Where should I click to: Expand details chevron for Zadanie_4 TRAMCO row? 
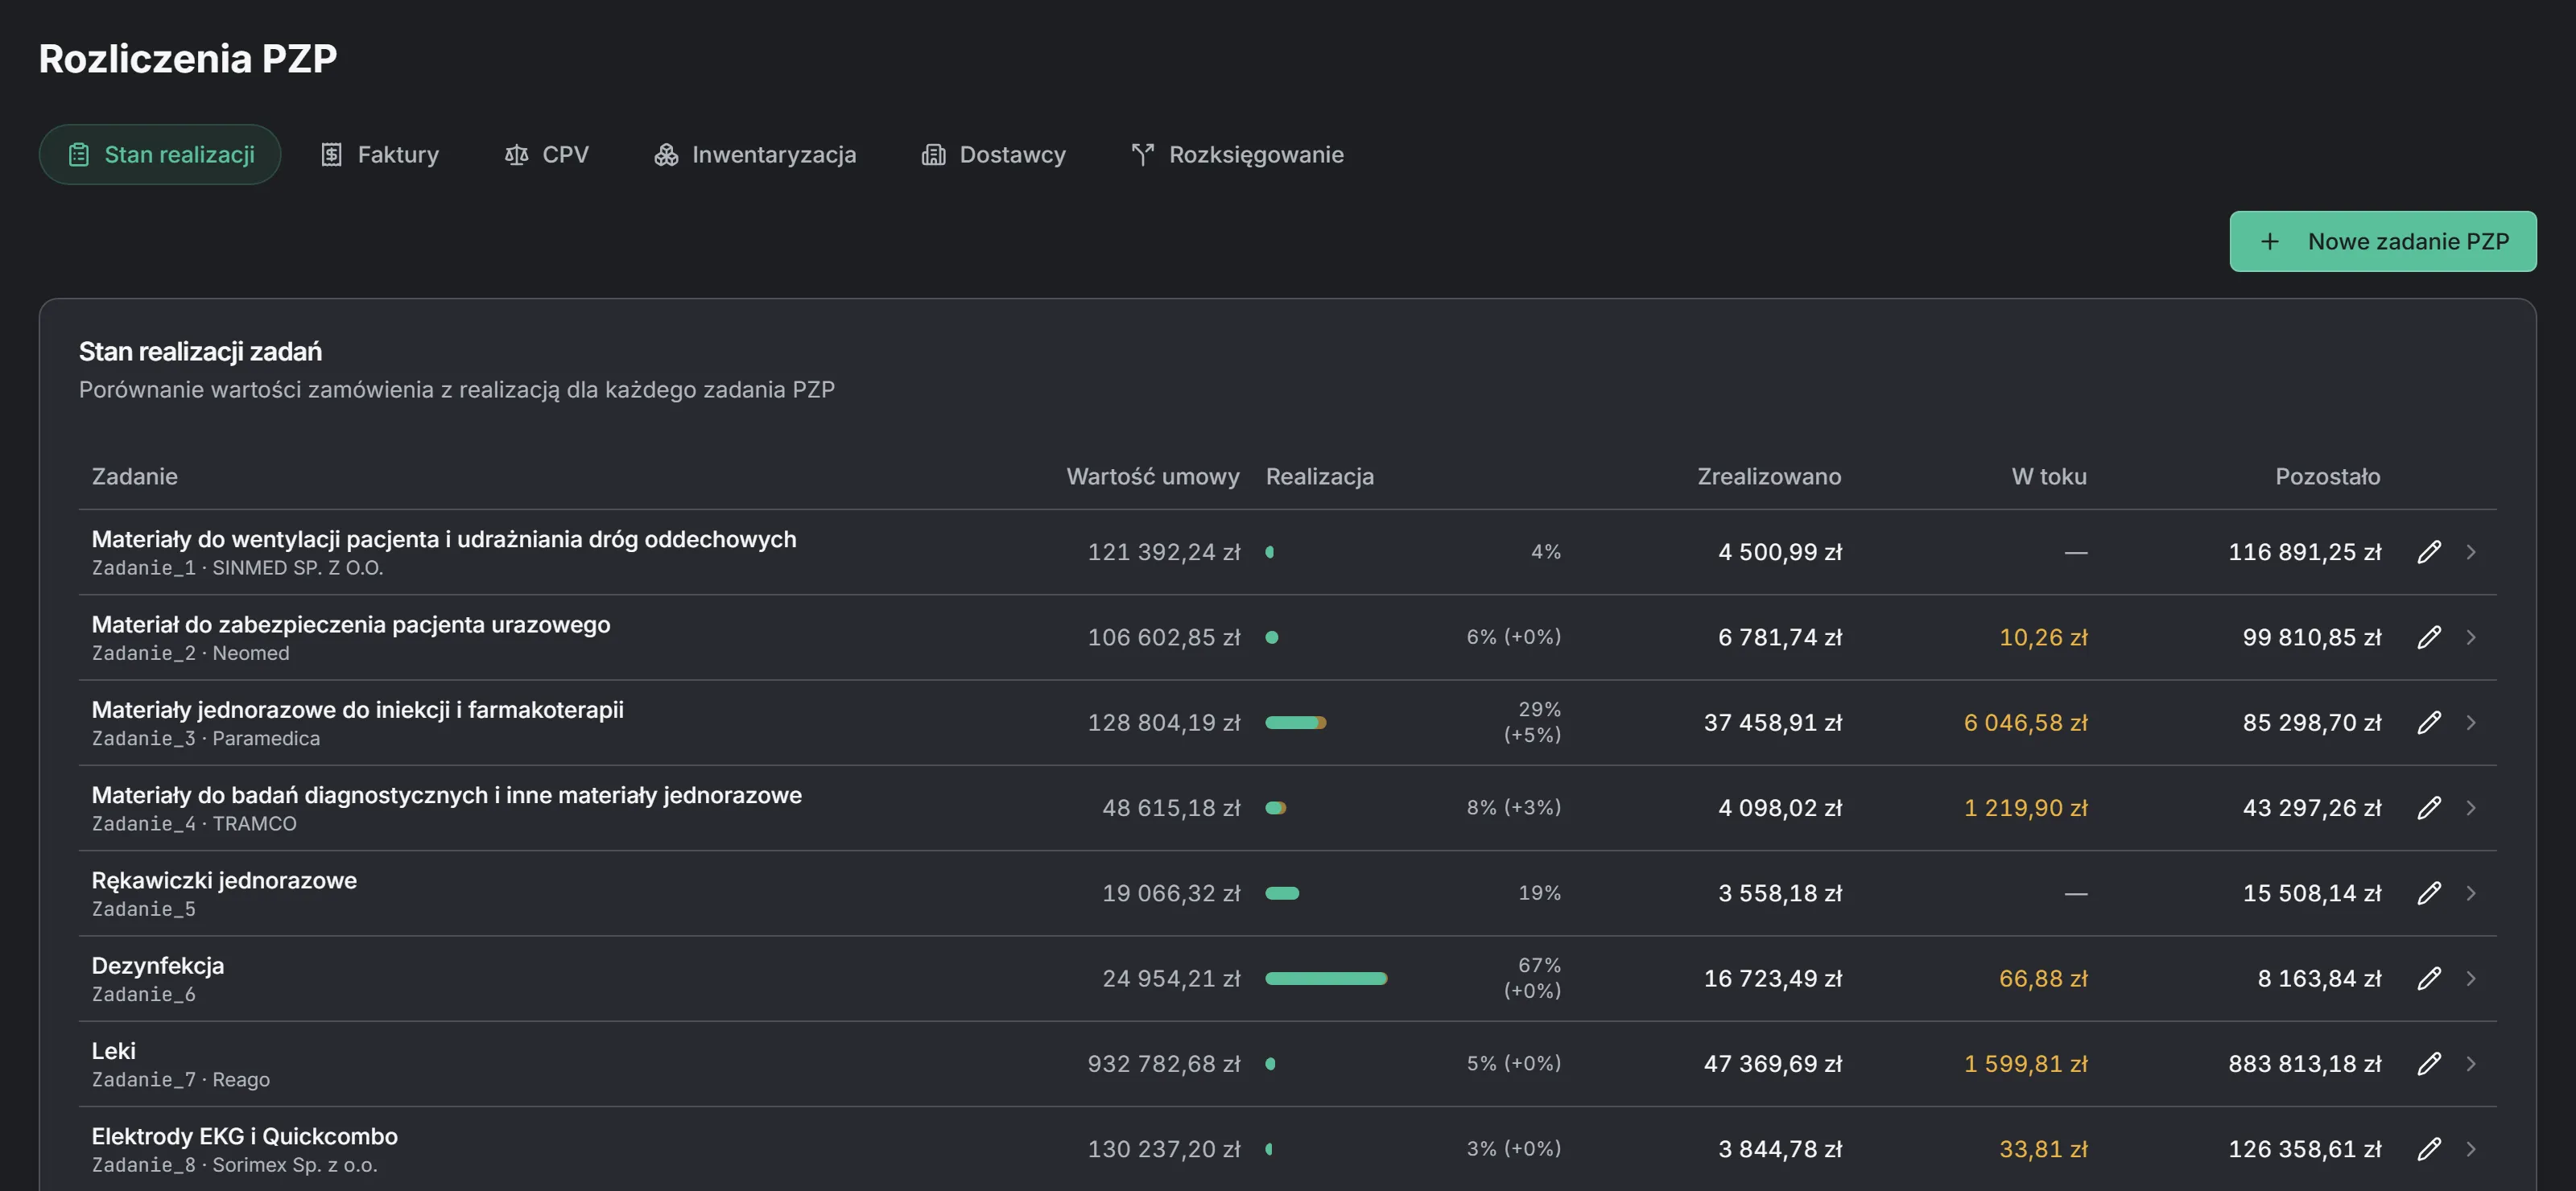click(x=2471, y=807)
